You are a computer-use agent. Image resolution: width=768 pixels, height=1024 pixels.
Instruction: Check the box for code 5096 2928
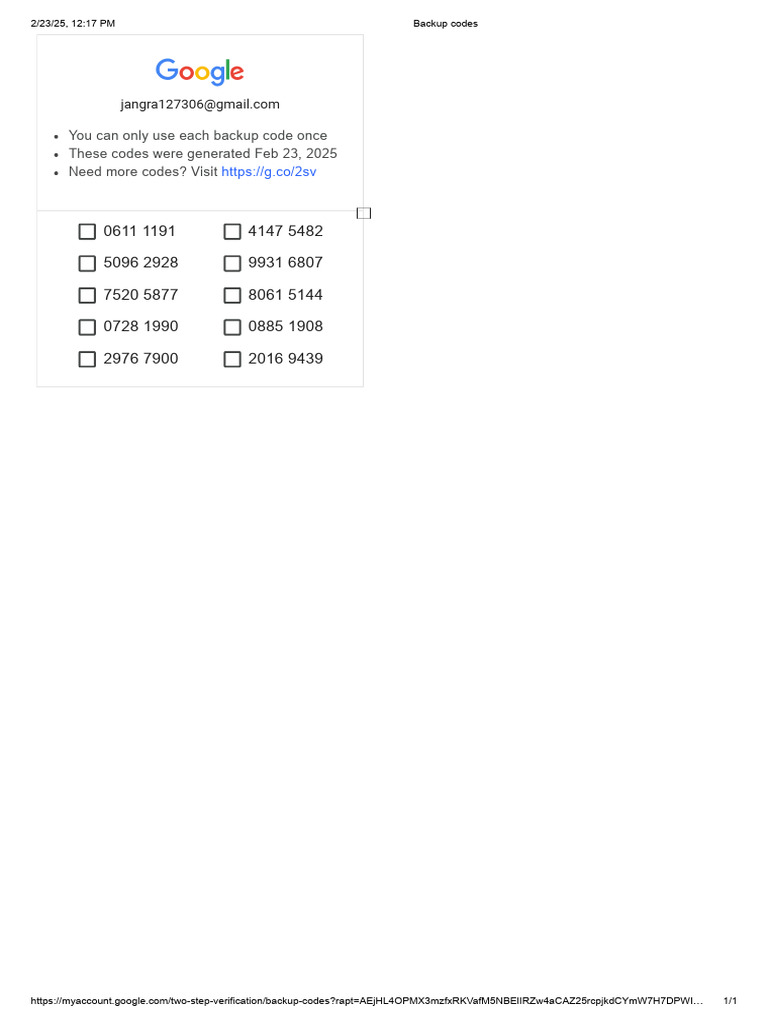(87, 264)
